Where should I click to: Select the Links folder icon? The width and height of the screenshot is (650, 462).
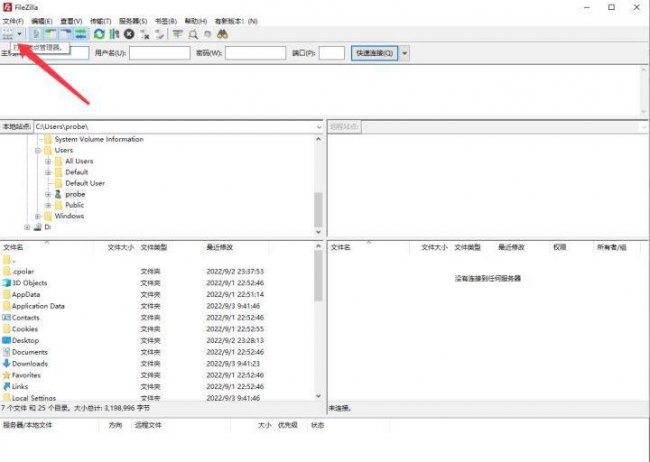pyautogui.click(x=6, y=387)
